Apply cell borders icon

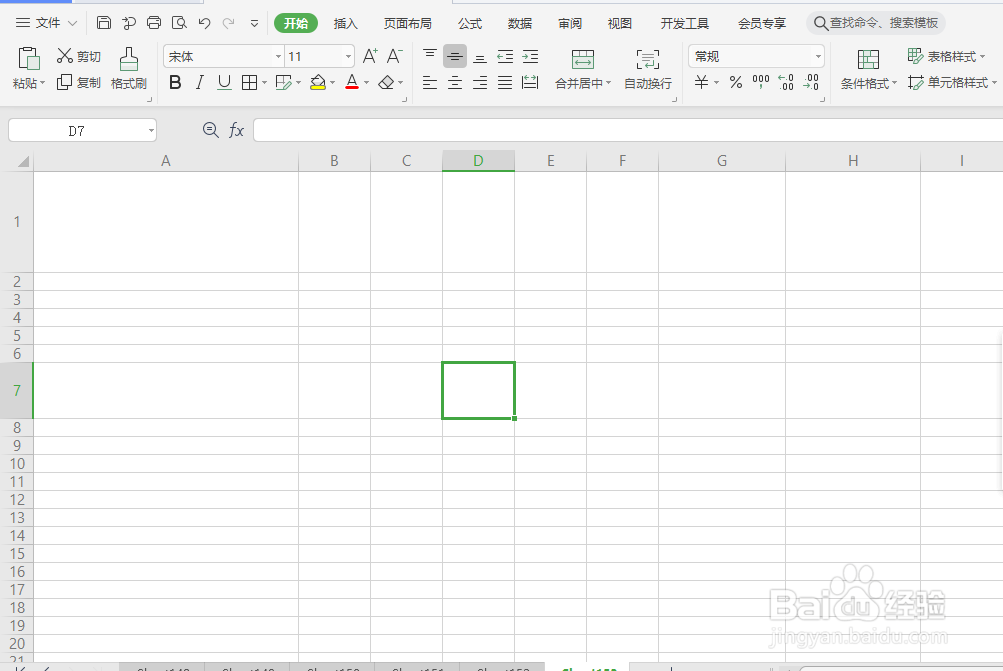click(x=249, y=83)
